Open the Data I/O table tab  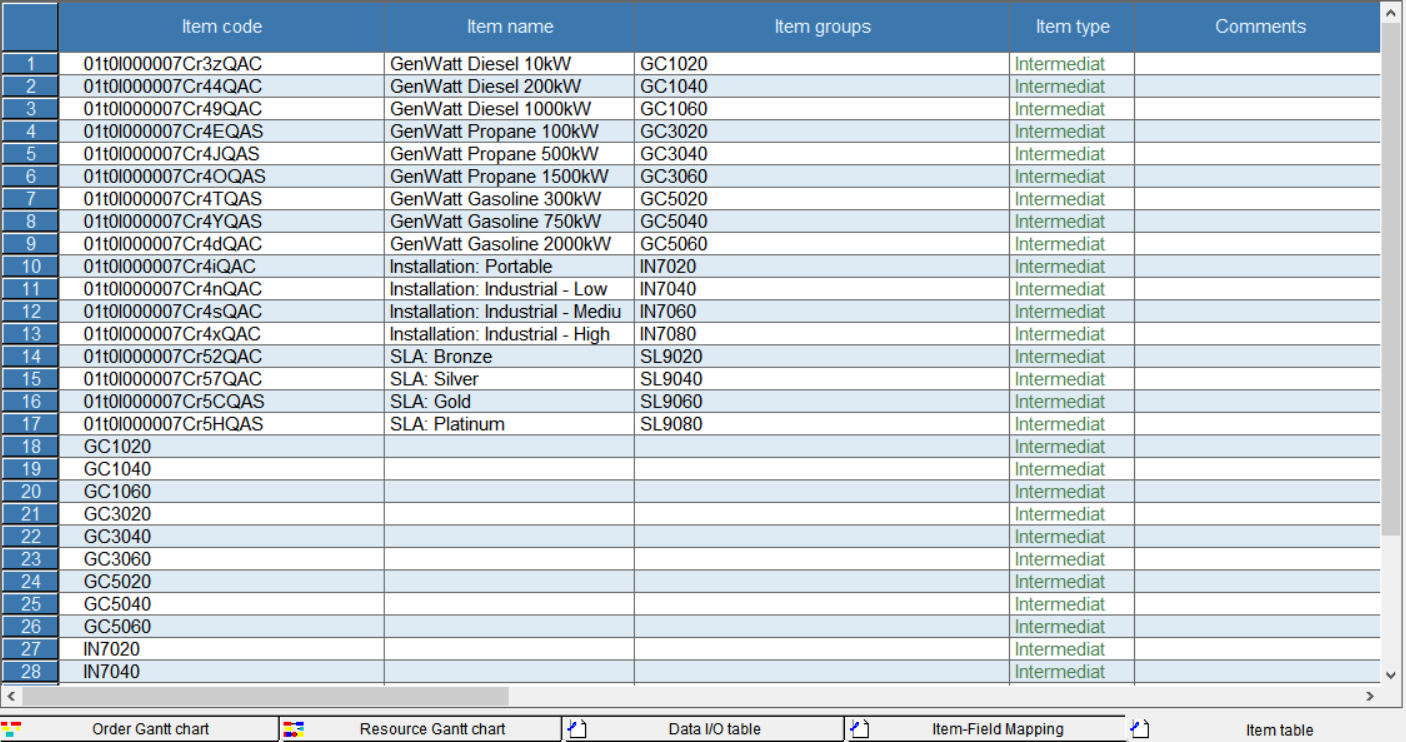pos(714,729)
